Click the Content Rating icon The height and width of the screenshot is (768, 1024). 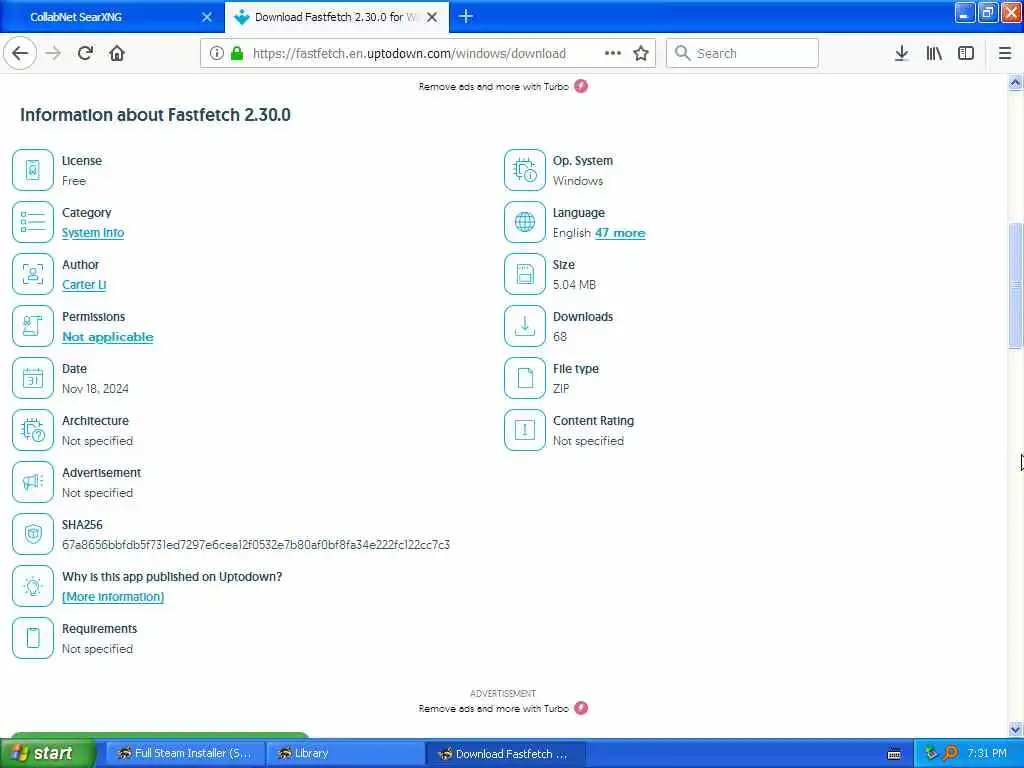coord(524,430)
